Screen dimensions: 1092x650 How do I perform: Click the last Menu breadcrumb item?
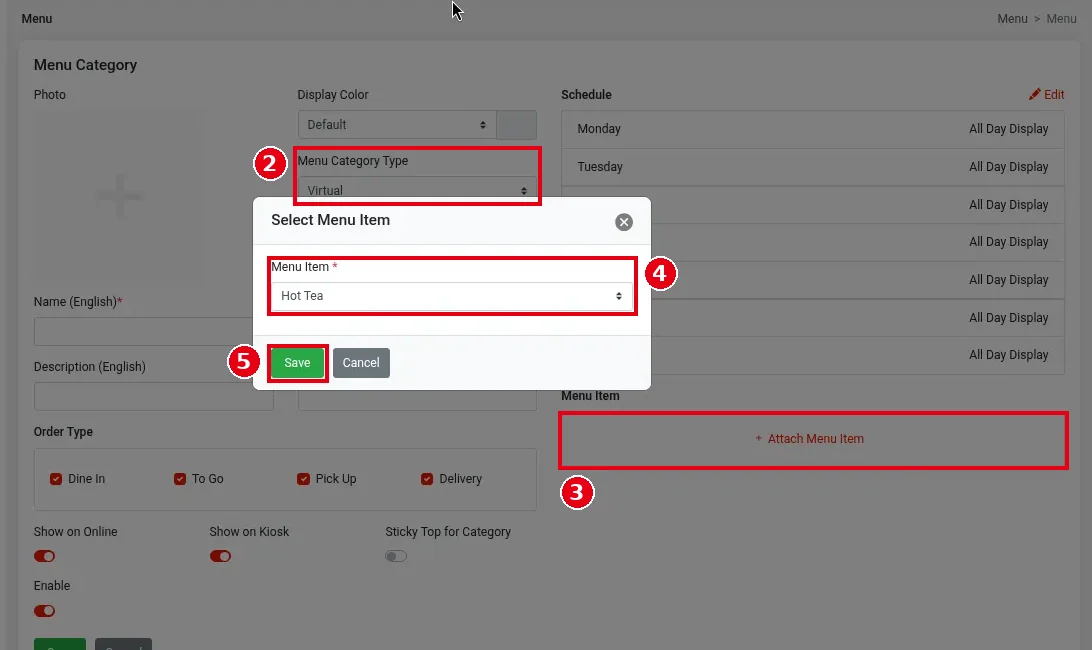(x=1061, y=19)
